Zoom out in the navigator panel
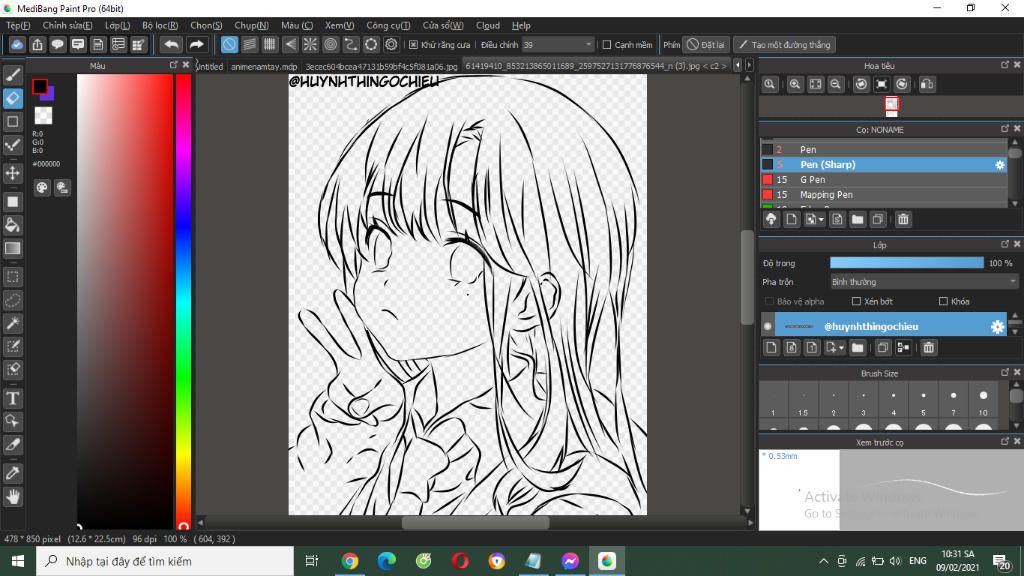 coord(835,84)
